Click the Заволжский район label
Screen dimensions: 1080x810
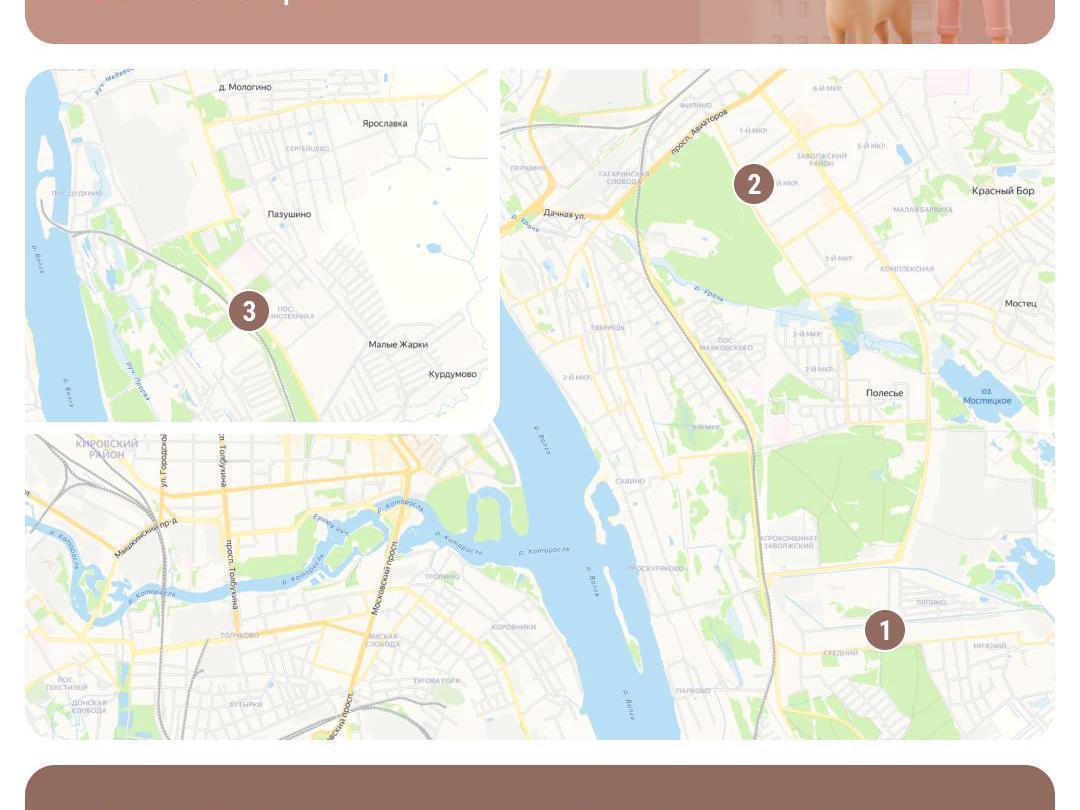pos(822,160)
